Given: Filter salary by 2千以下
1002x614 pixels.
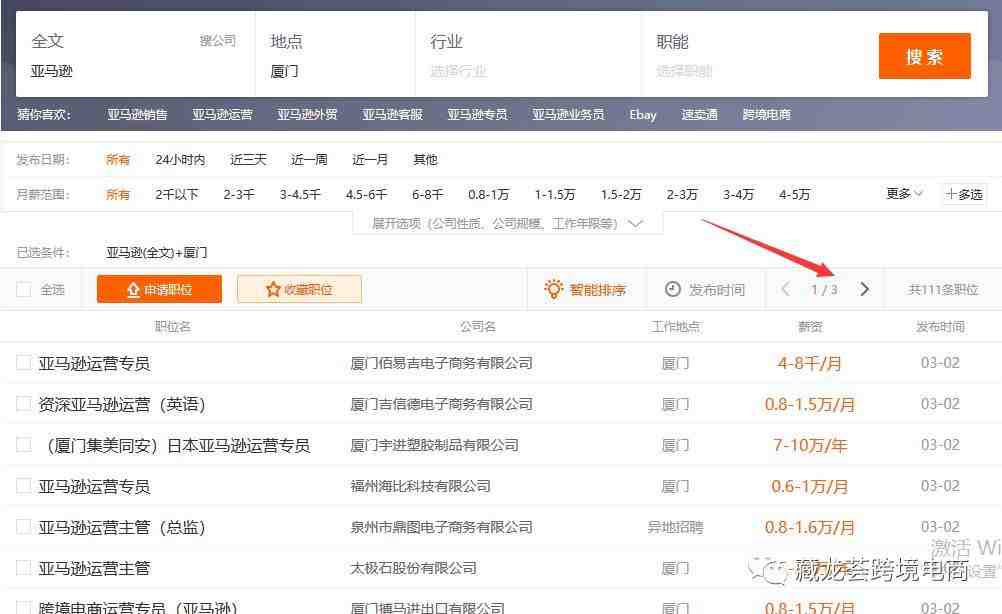Looking at the screenshot, I should click(177, 194).
